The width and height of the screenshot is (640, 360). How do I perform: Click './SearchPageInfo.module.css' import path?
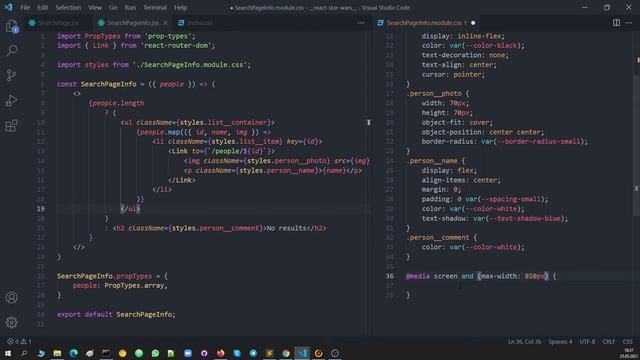(190, 64)
